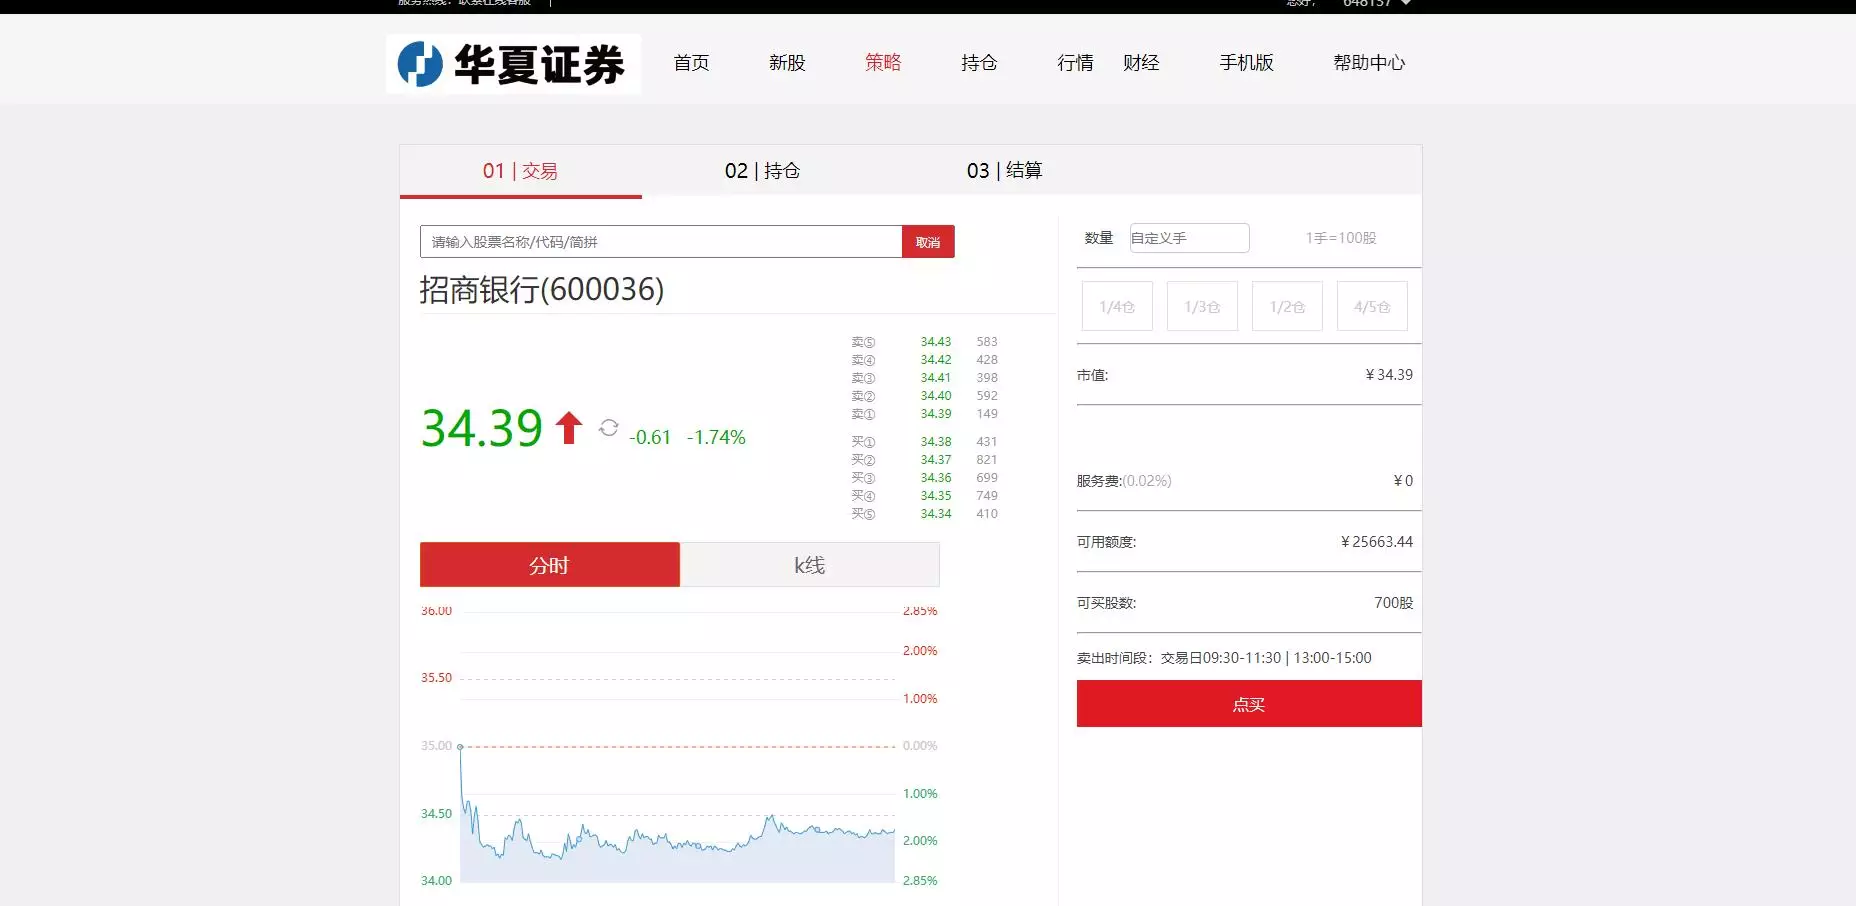Switch to the k线 chart view
This screenshot has height=906, width=1856.
pos(810,565)
